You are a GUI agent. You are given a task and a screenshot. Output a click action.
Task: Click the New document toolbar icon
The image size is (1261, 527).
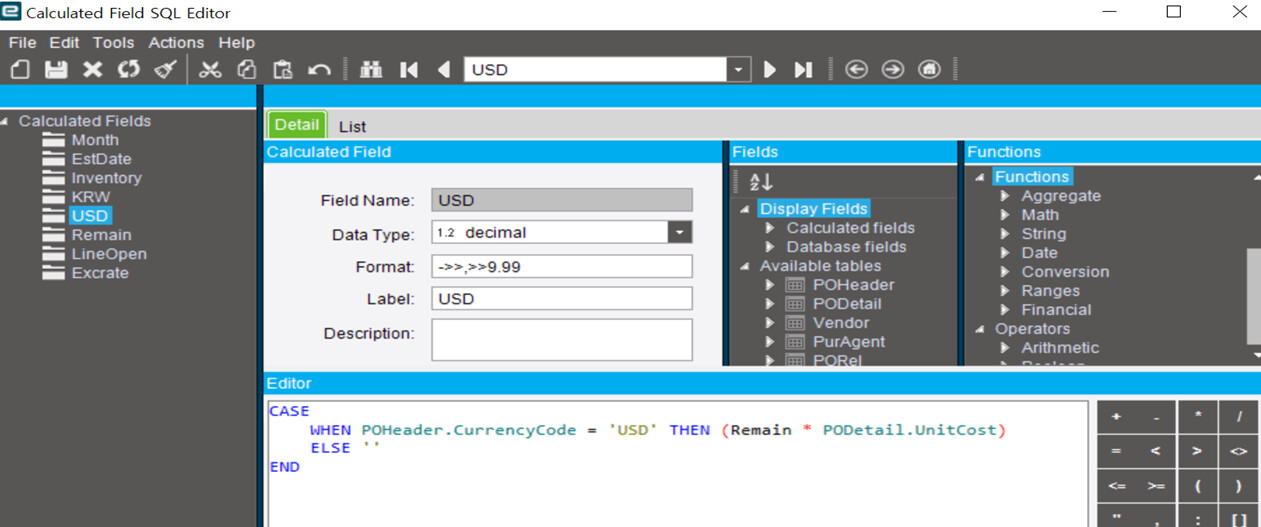(x=20, y=70)
